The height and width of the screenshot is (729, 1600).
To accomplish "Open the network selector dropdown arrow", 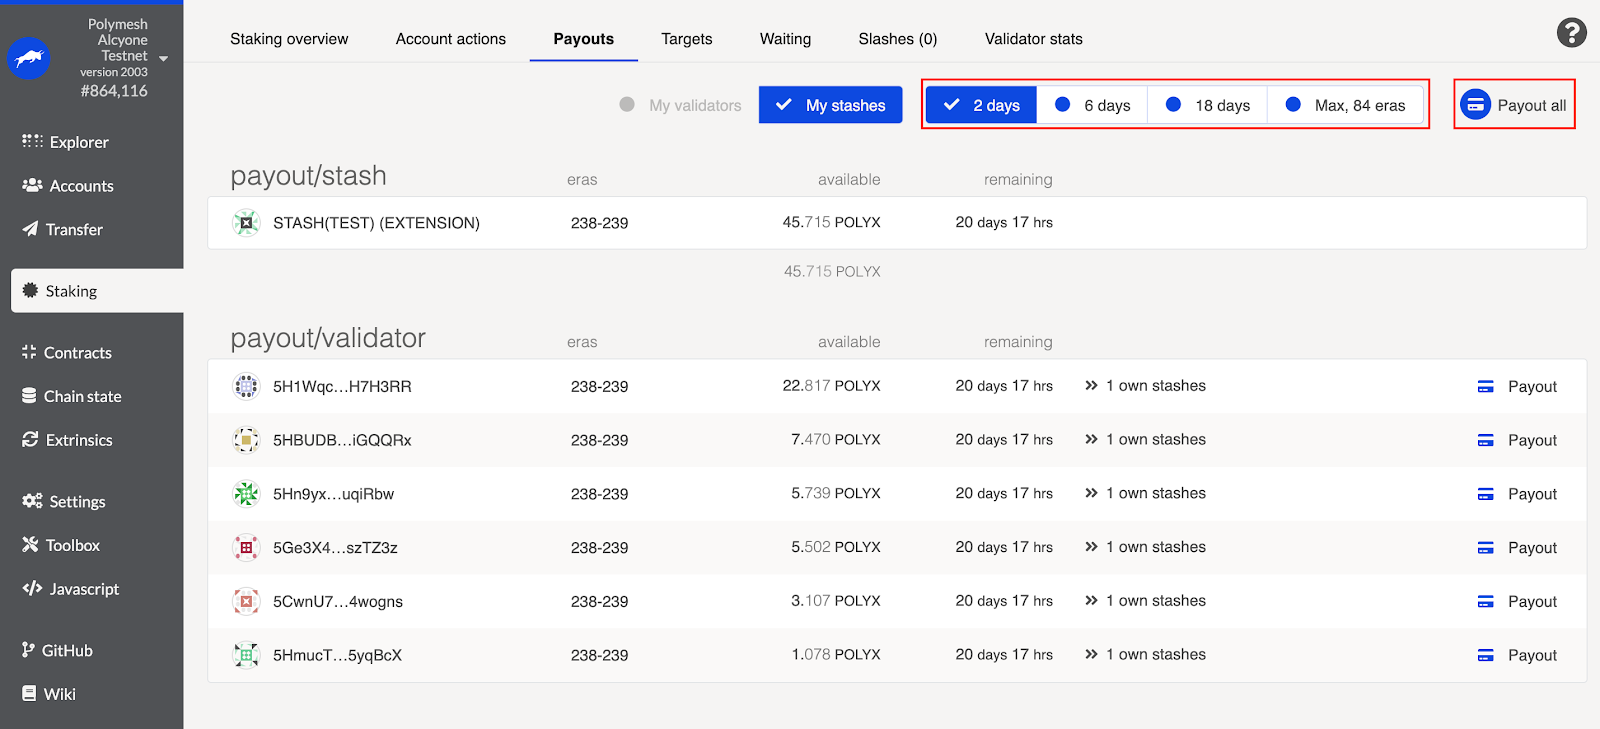I will pos(164,58).
